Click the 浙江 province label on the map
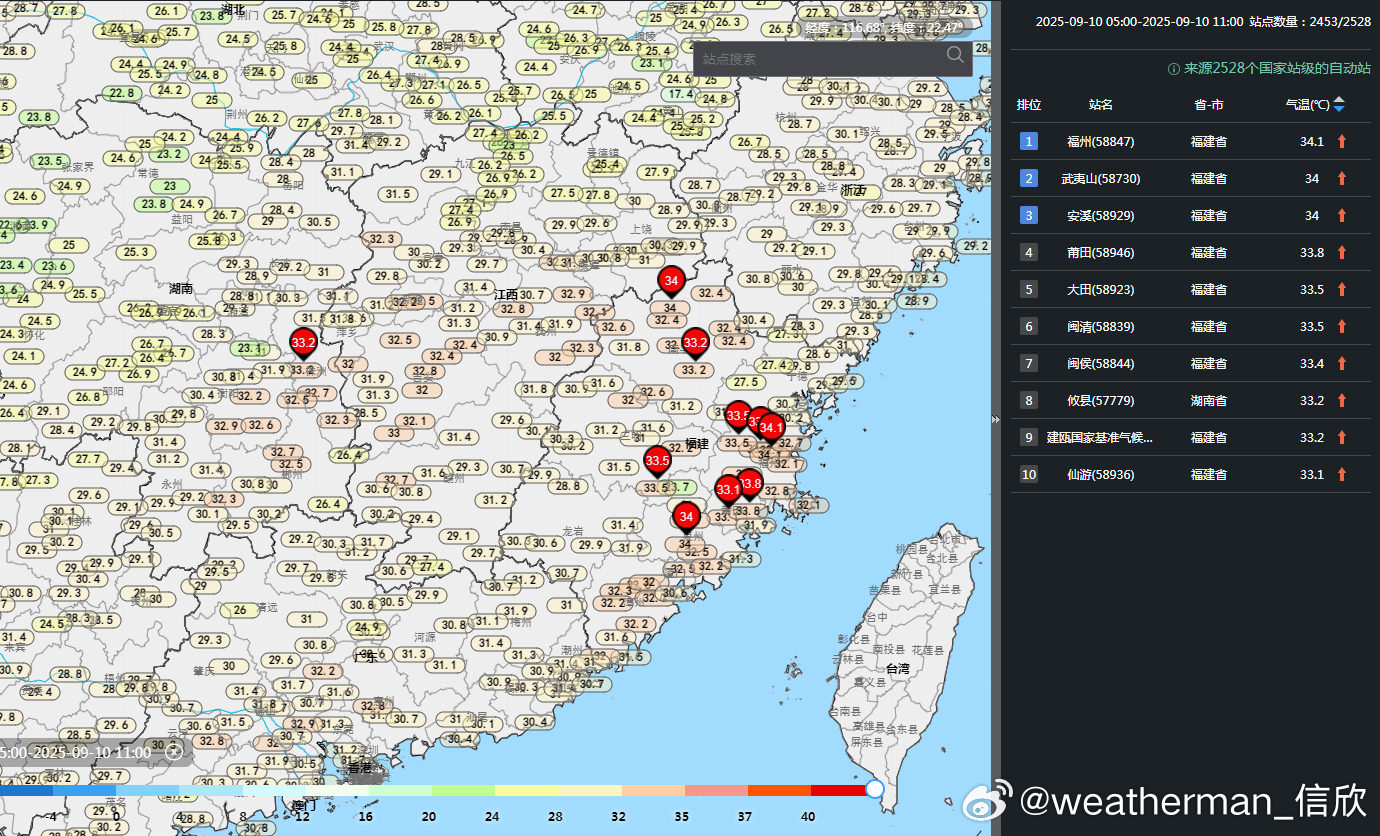 click(x=853, y=190)
